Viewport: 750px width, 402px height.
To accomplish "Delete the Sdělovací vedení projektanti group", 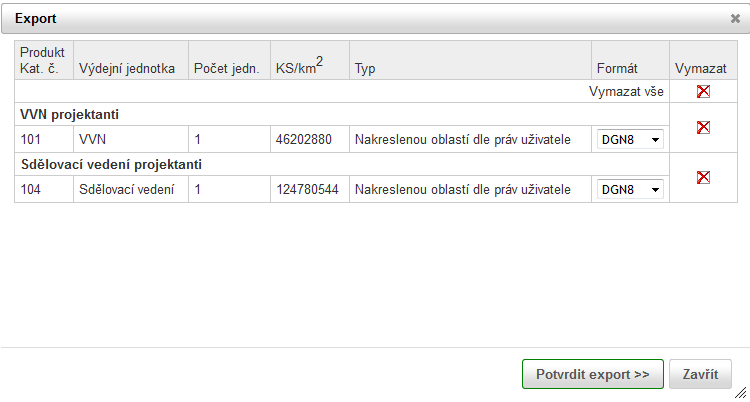I will [x=703, y=178].
